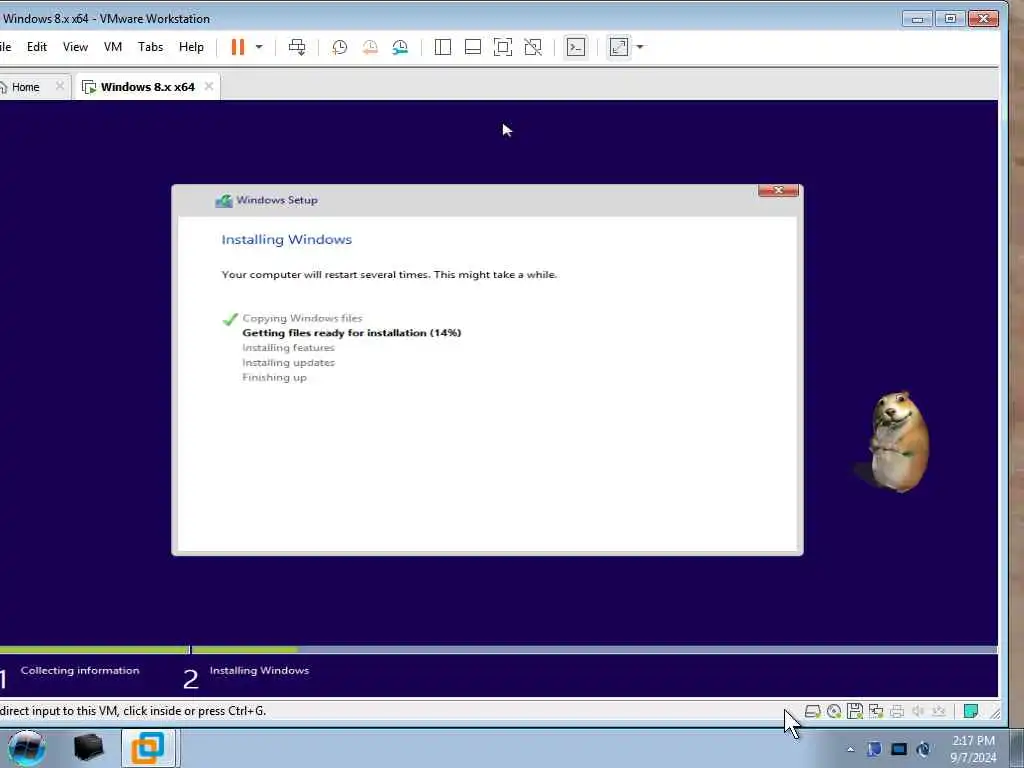Close the Home tab
1024x768 pixels.
tap(60, 86)
